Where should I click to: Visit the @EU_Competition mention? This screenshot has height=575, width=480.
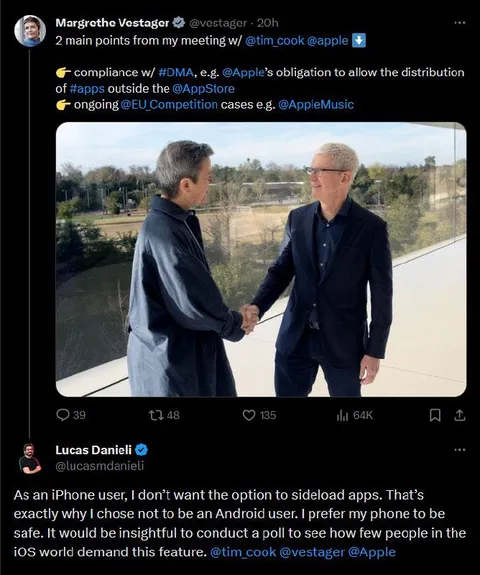pyautogui.click(x=169, y=105)
